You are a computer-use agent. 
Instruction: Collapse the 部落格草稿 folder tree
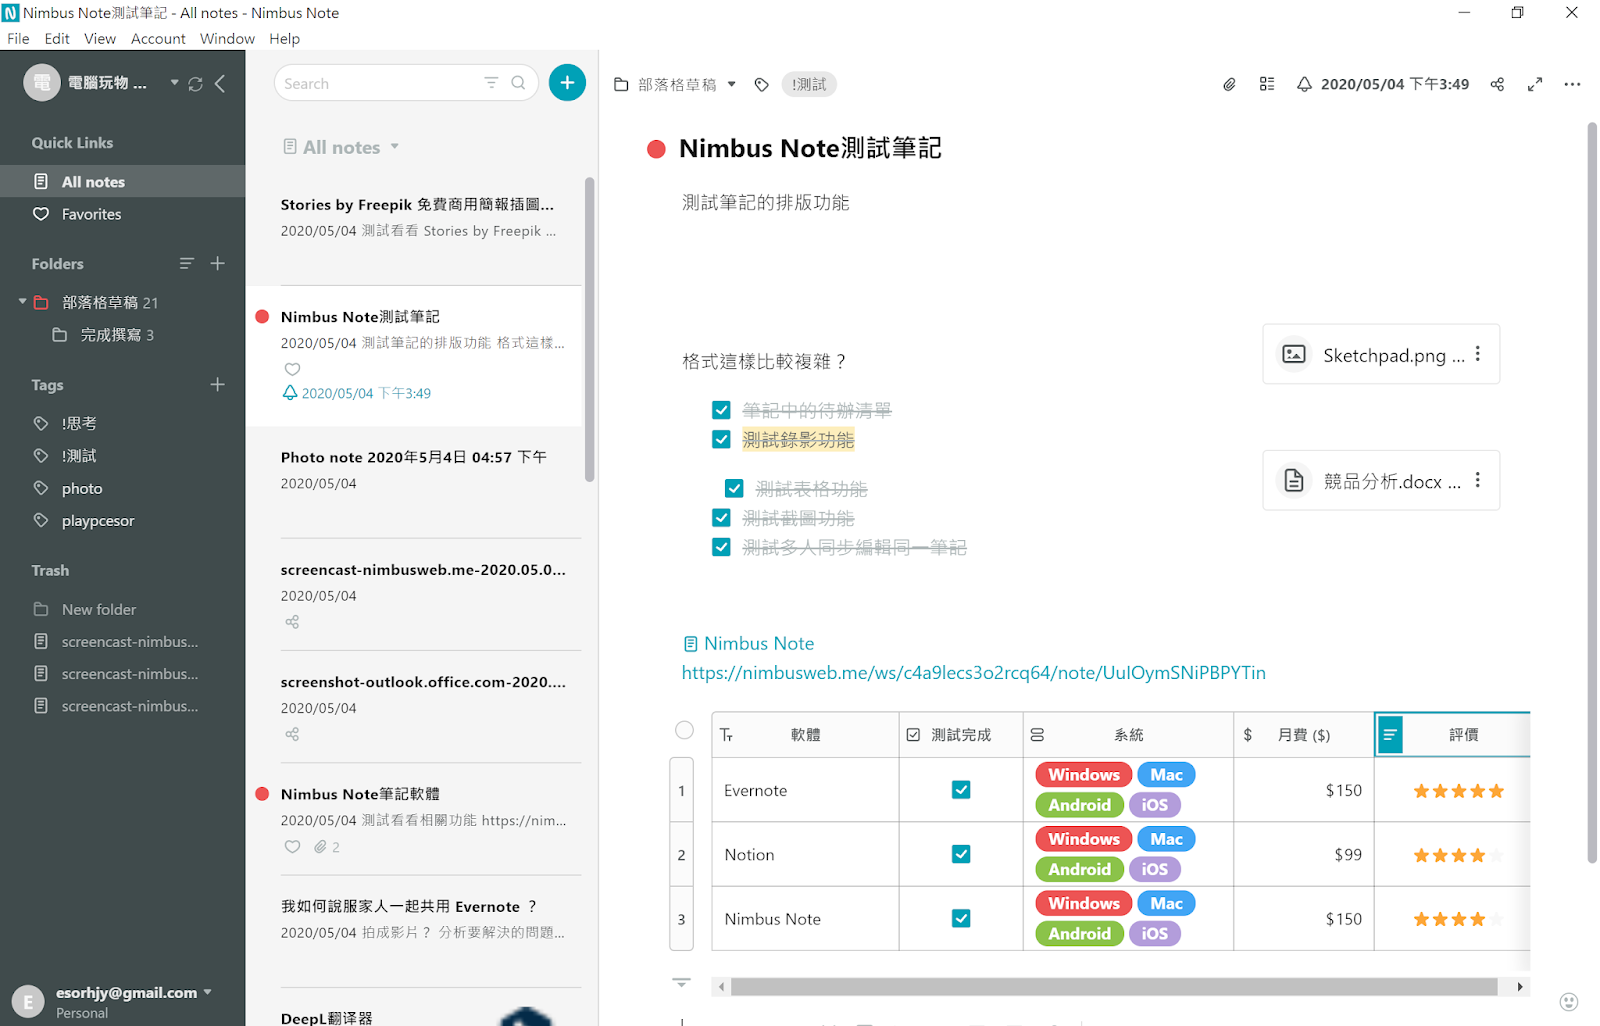[x=22, y=301]
